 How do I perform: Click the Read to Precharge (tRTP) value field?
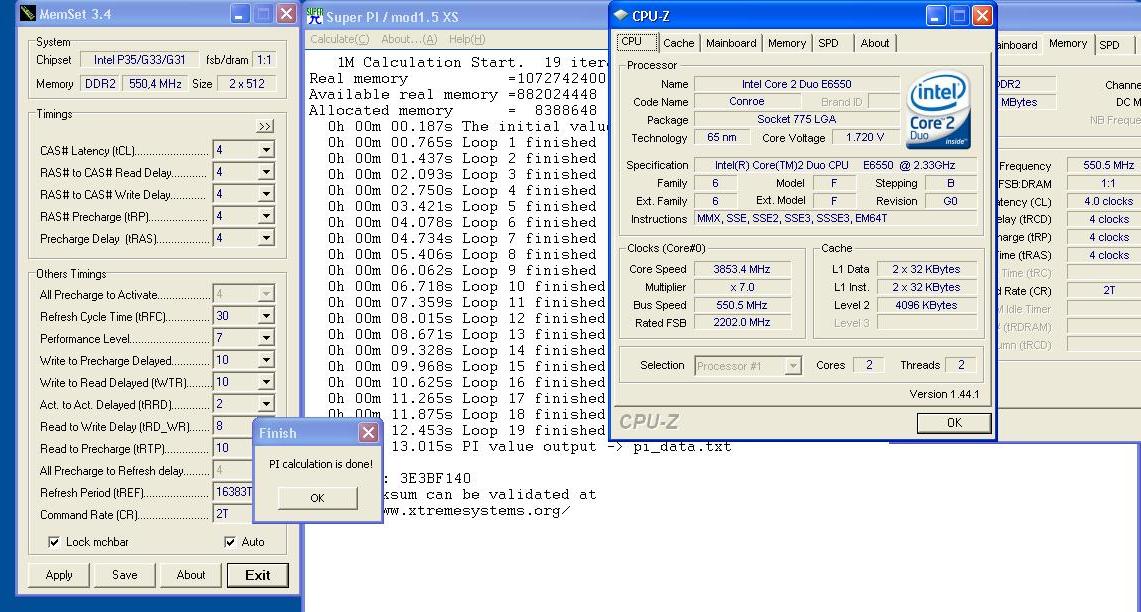click(232, 448)
